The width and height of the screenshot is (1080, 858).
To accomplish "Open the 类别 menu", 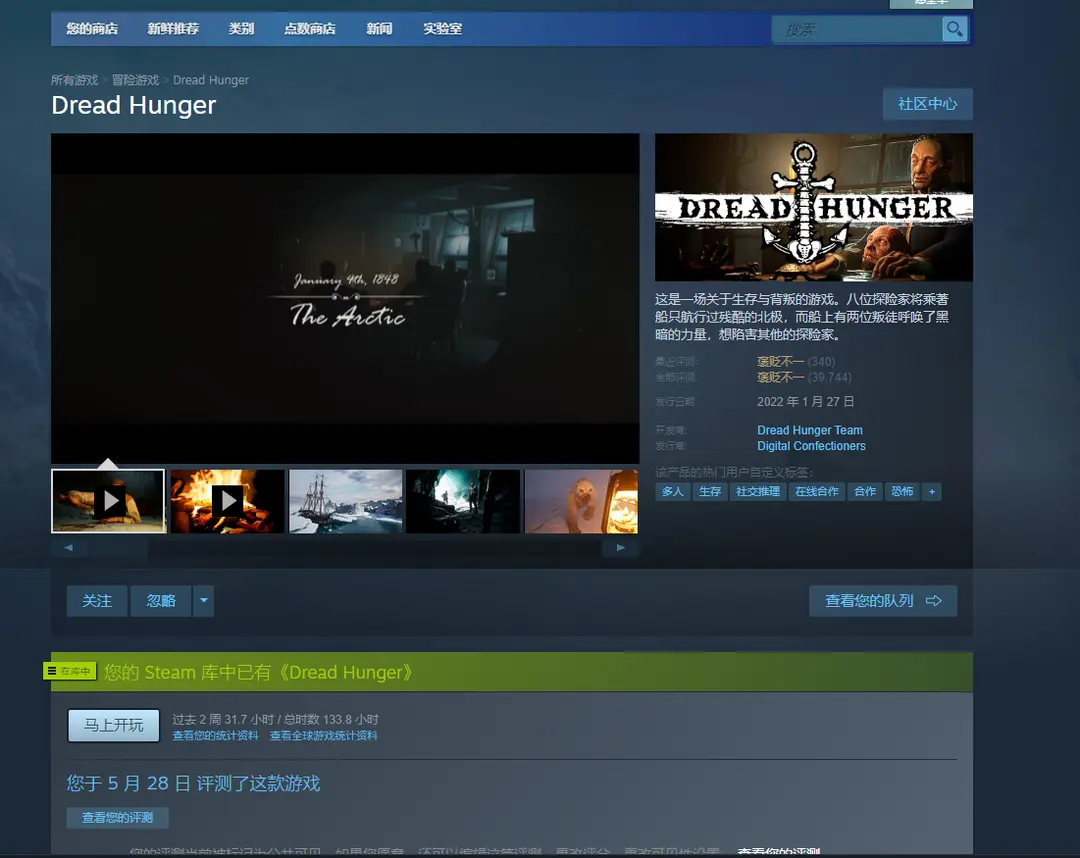I will tap(241, 29).
